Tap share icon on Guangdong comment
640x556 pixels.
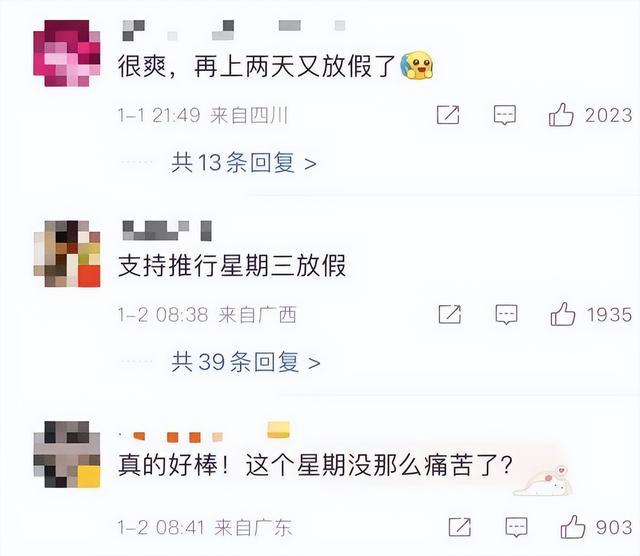click(x=460, y=527)
